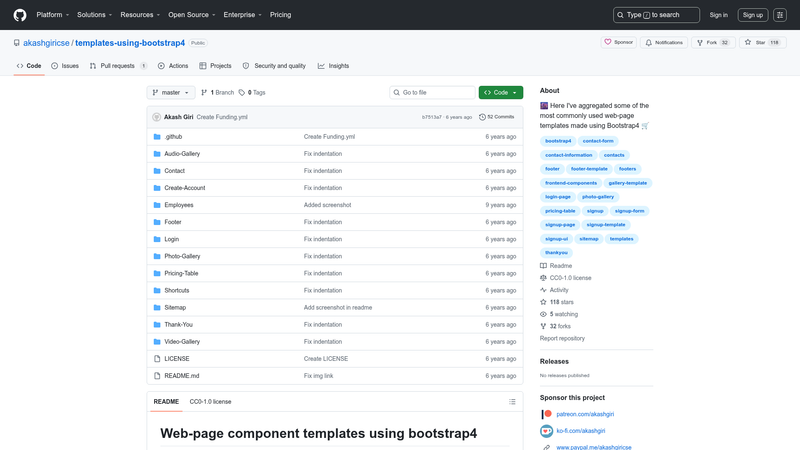
Task: Switch to the Issues tab
Action: coord(65,66)
